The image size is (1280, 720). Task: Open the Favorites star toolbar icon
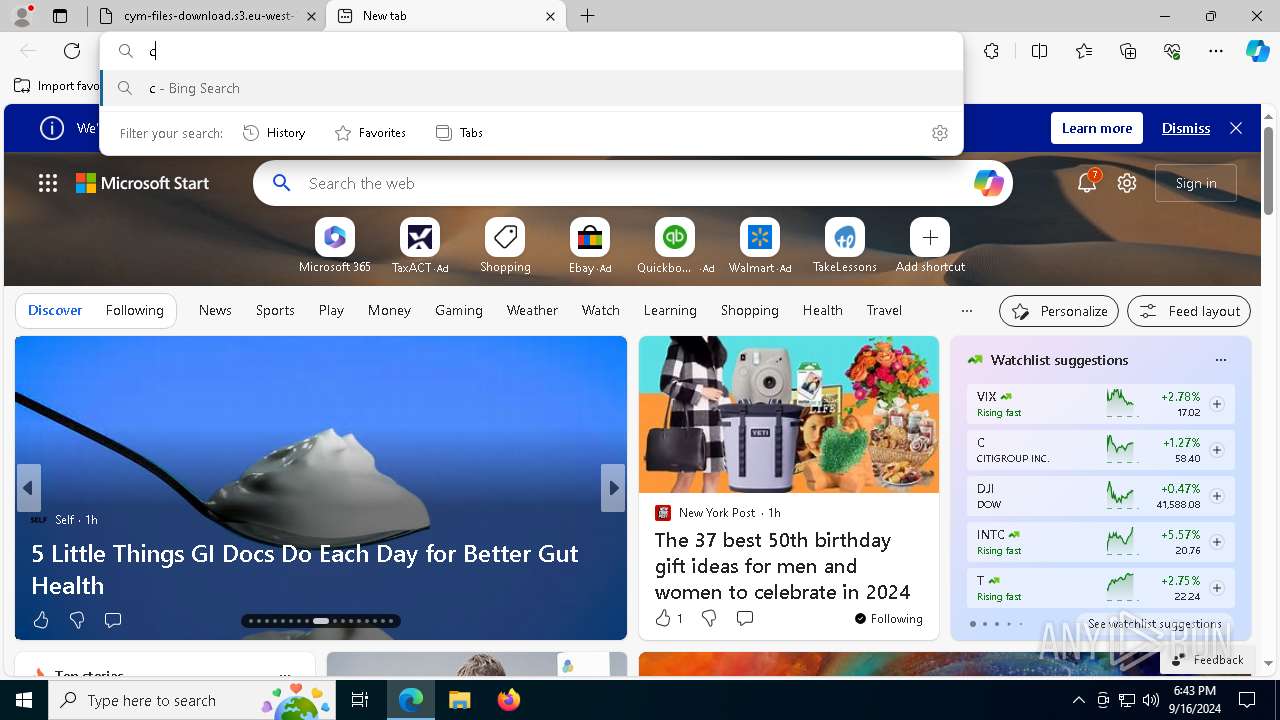[x=1084, y=51]
